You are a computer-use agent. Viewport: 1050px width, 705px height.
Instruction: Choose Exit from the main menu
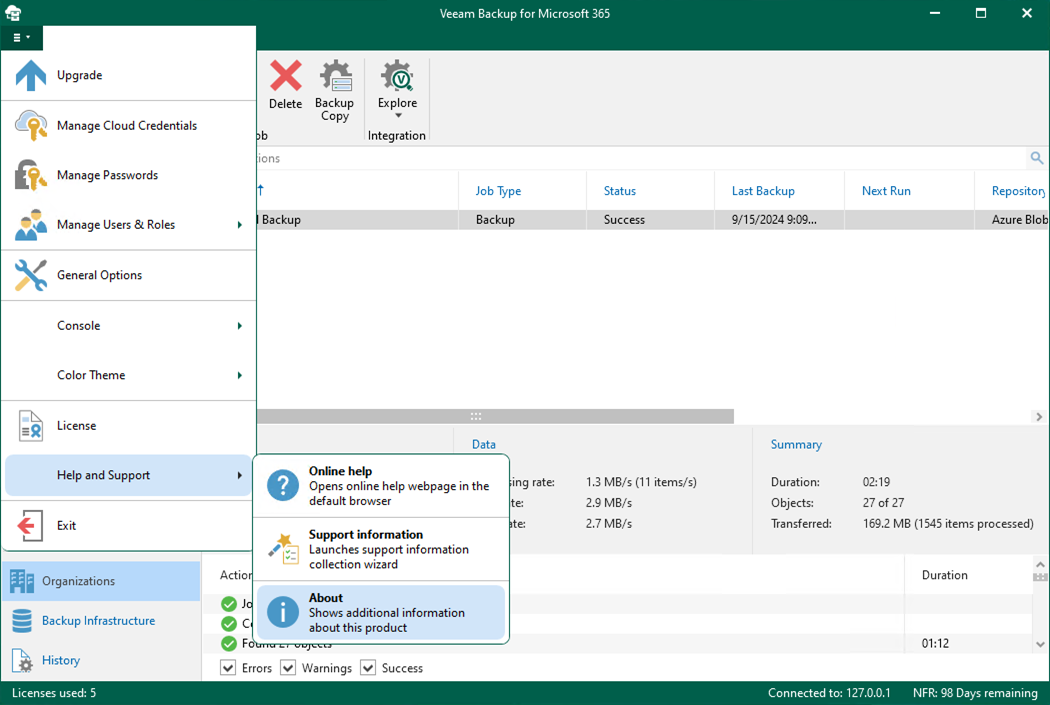click(x=129, y=526)
